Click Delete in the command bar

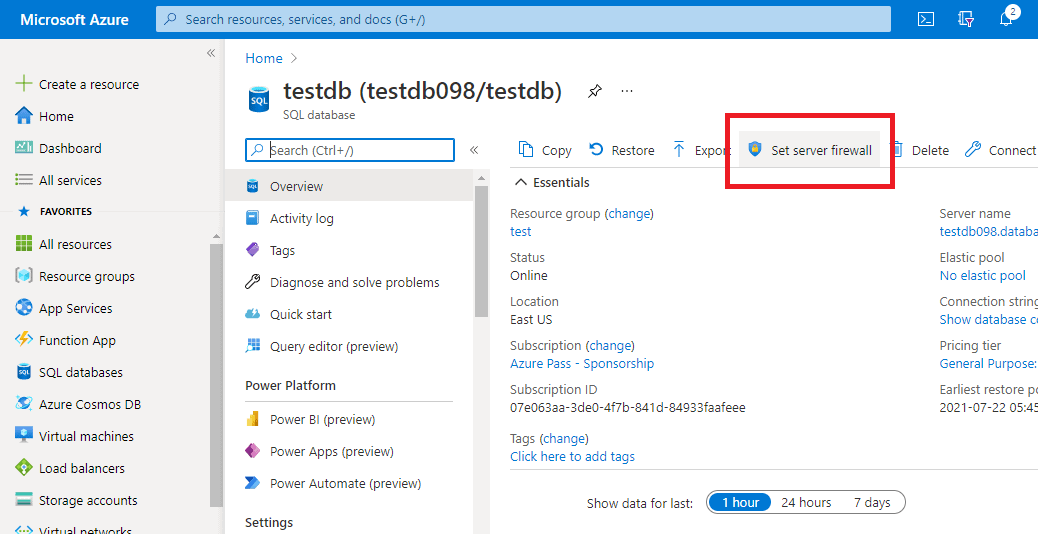[x=919, y=150]
